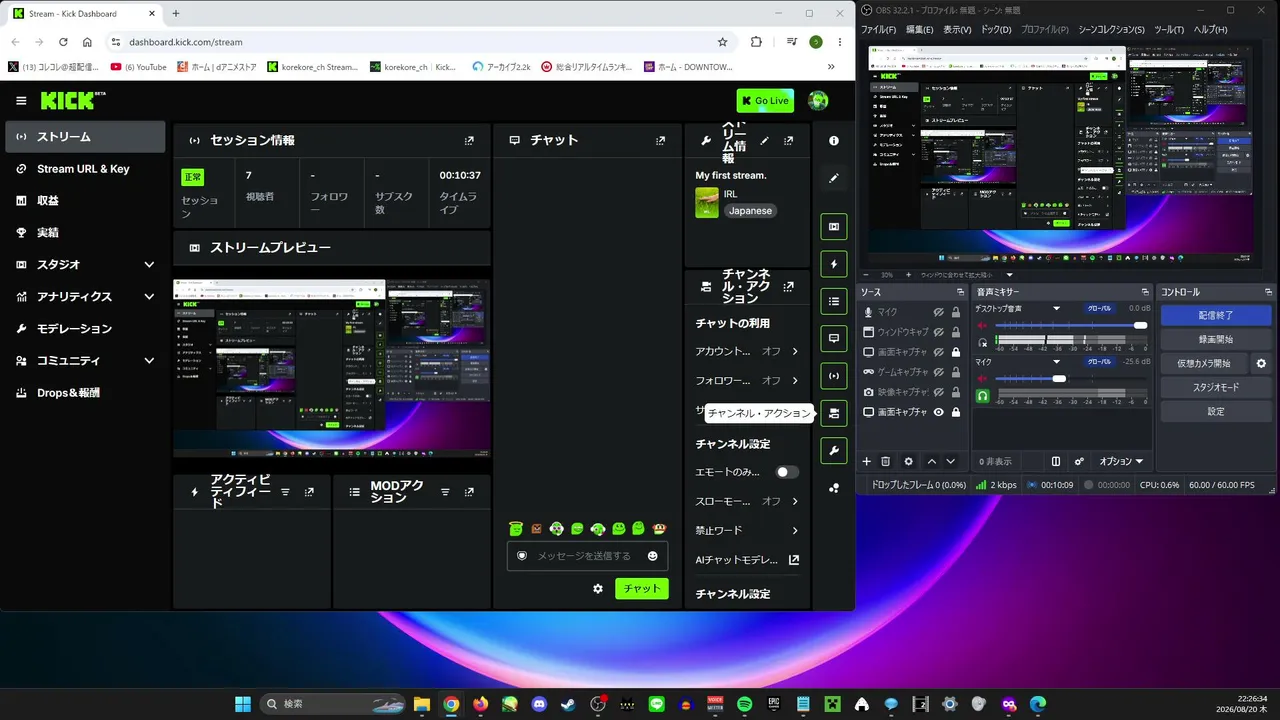Send message with green チャット button
The image size is (1280, 720).
[641, 589]
